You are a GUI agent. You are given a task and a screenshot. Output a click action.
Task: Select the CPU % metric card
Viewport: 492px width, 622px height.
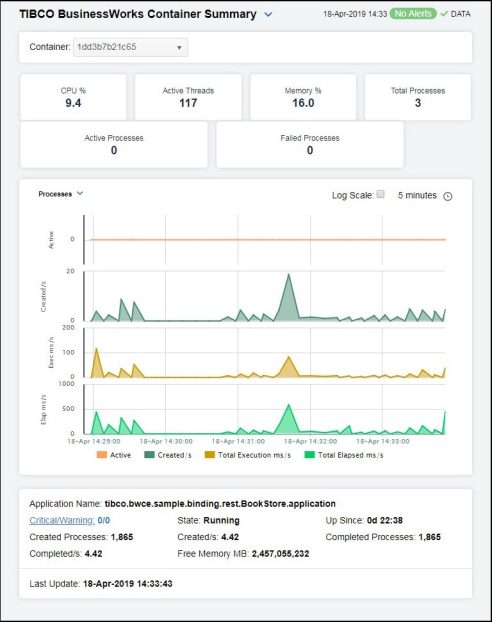coord(73,97)
